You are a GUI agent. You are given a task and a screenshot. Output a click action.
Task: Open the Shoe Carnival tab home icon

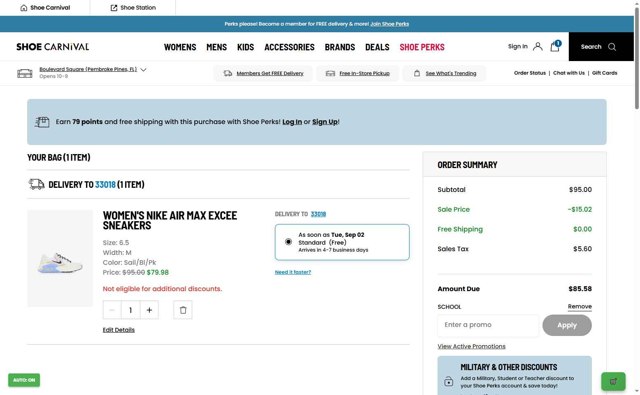(24, 8)
